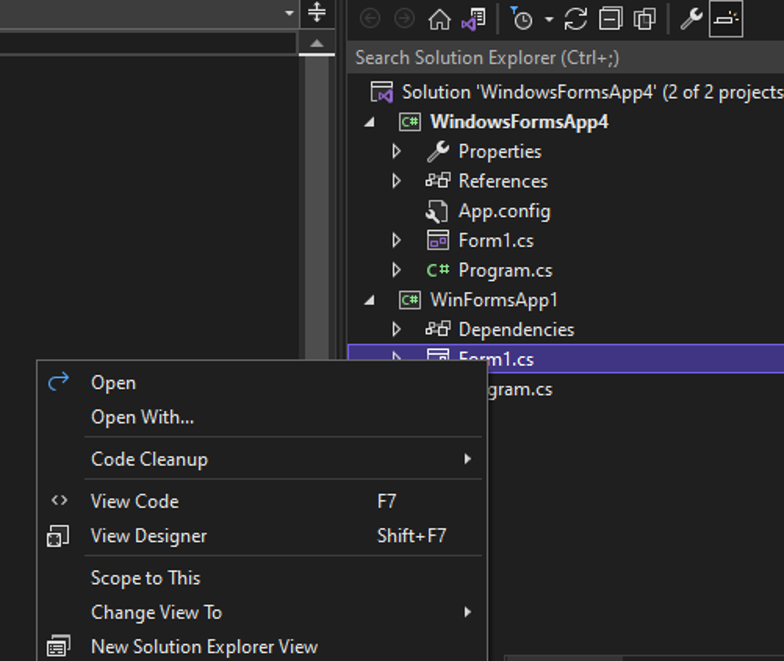
Task: Select the WindowsFormsApp4 project
Action: [519, 122]
